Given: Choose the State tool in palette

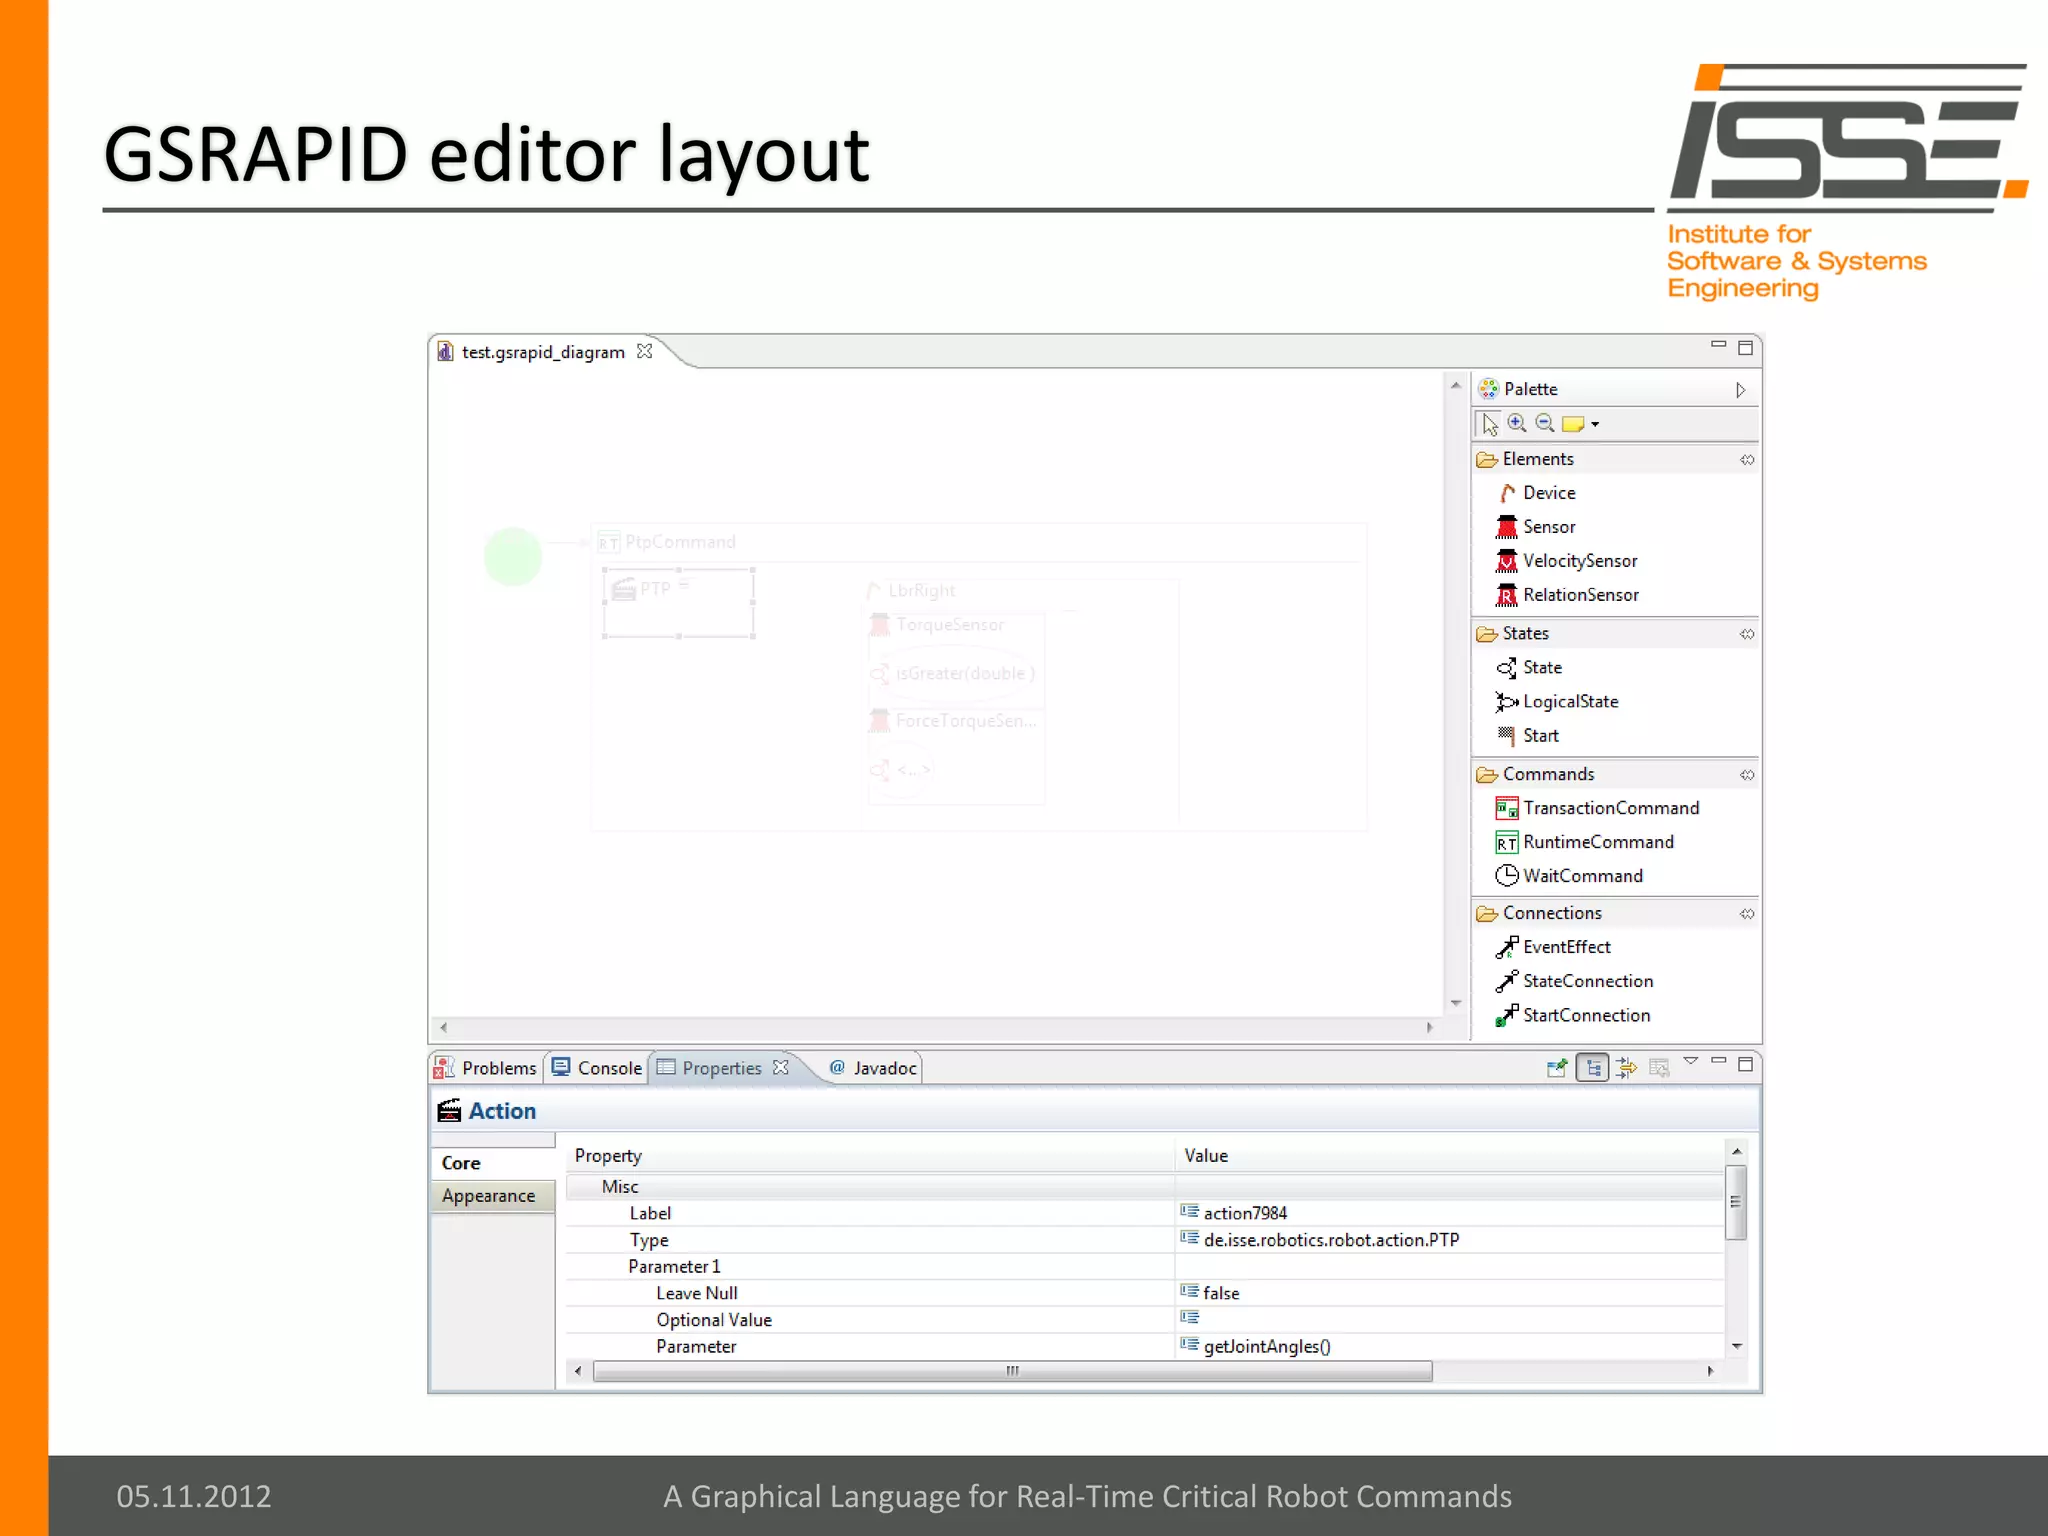Looking at the screenshot, I should (1529, 667).
